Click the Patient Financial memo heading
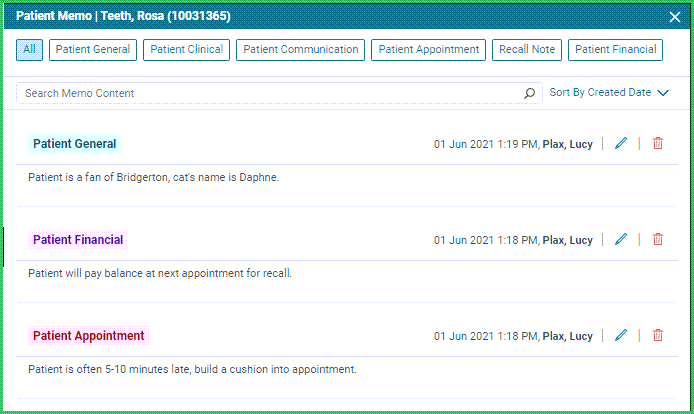Viewport: 694px width, 414px height. [78, 240]
